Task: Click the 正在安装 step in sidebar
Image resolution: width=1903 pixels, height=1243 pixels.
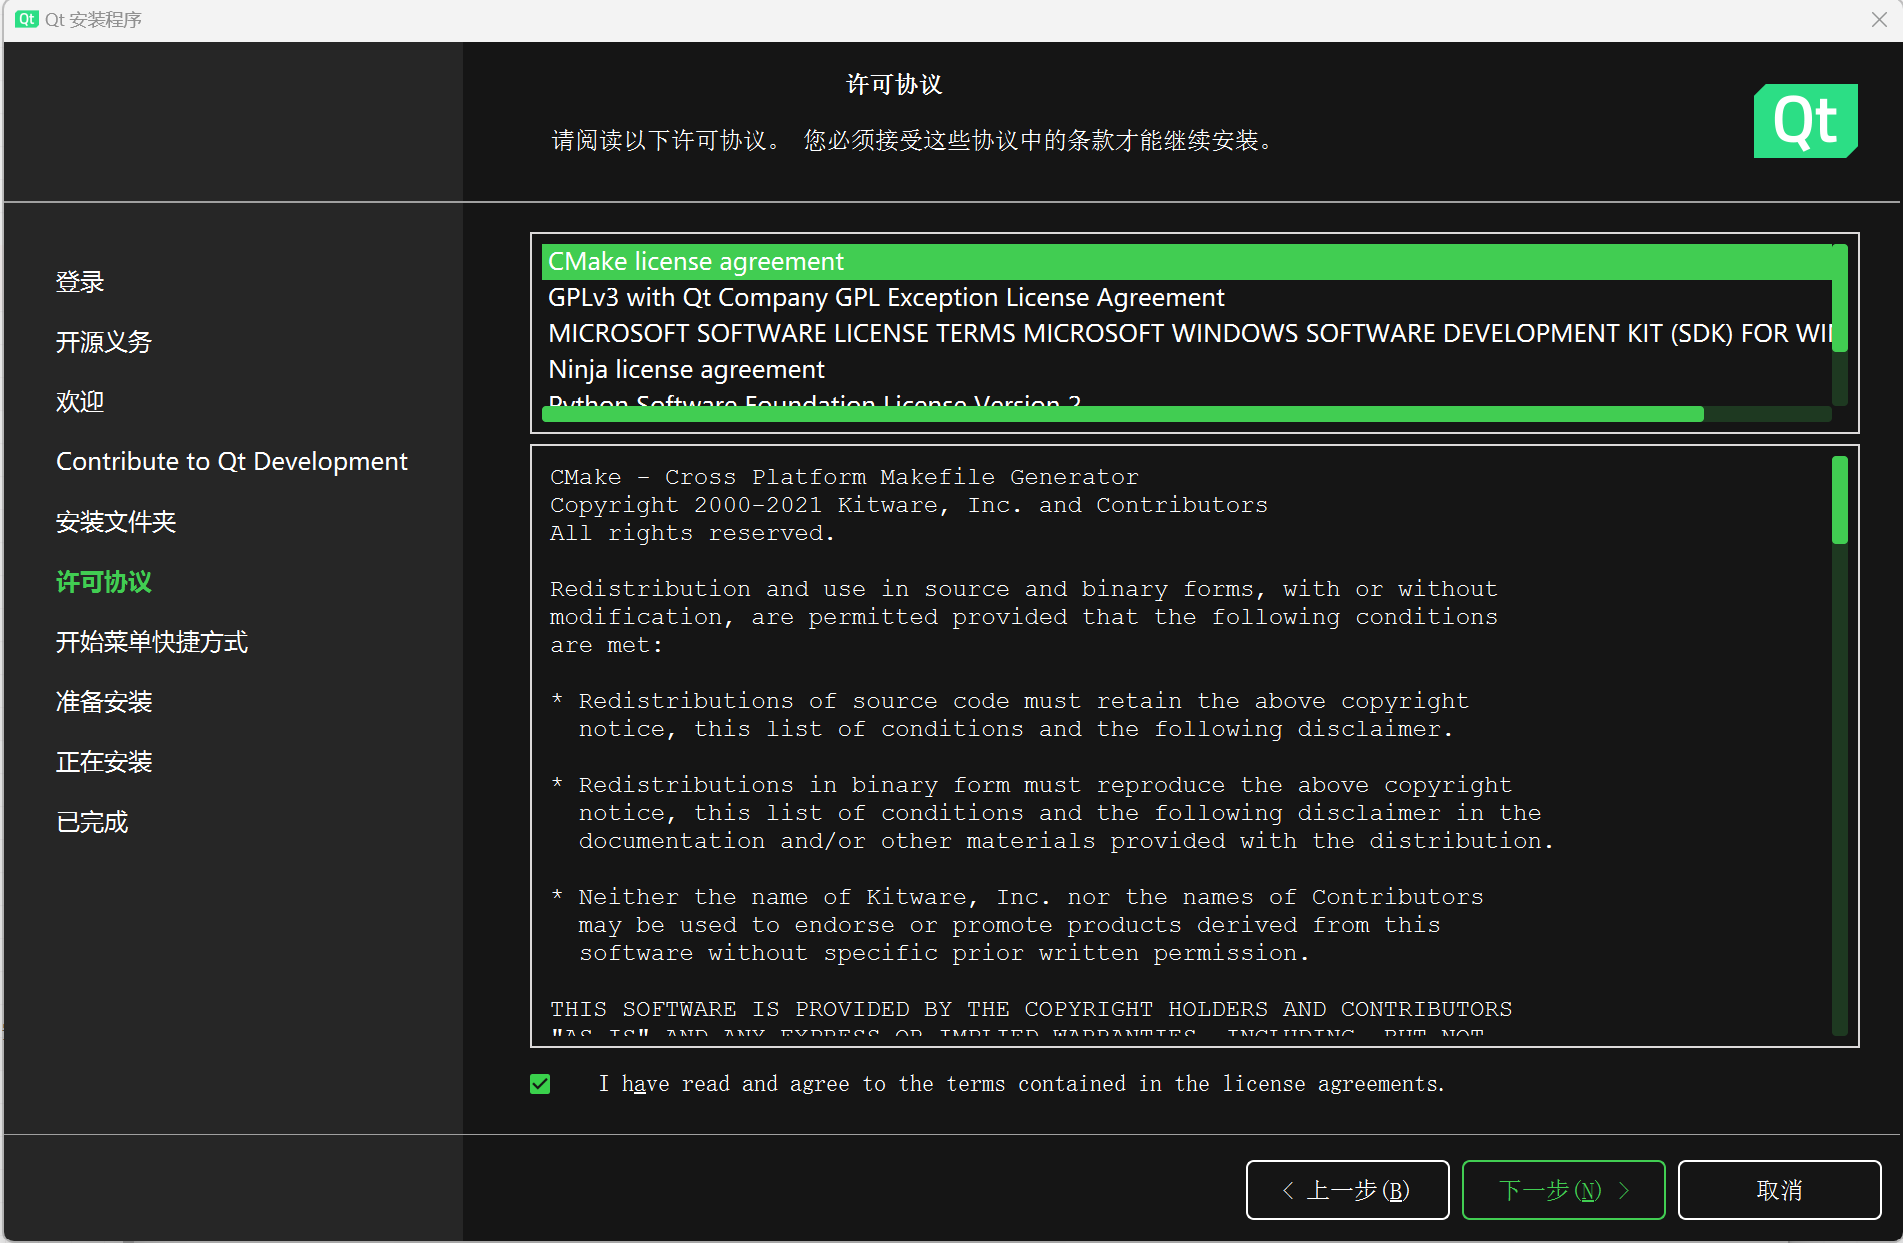Action: [104, 762]
